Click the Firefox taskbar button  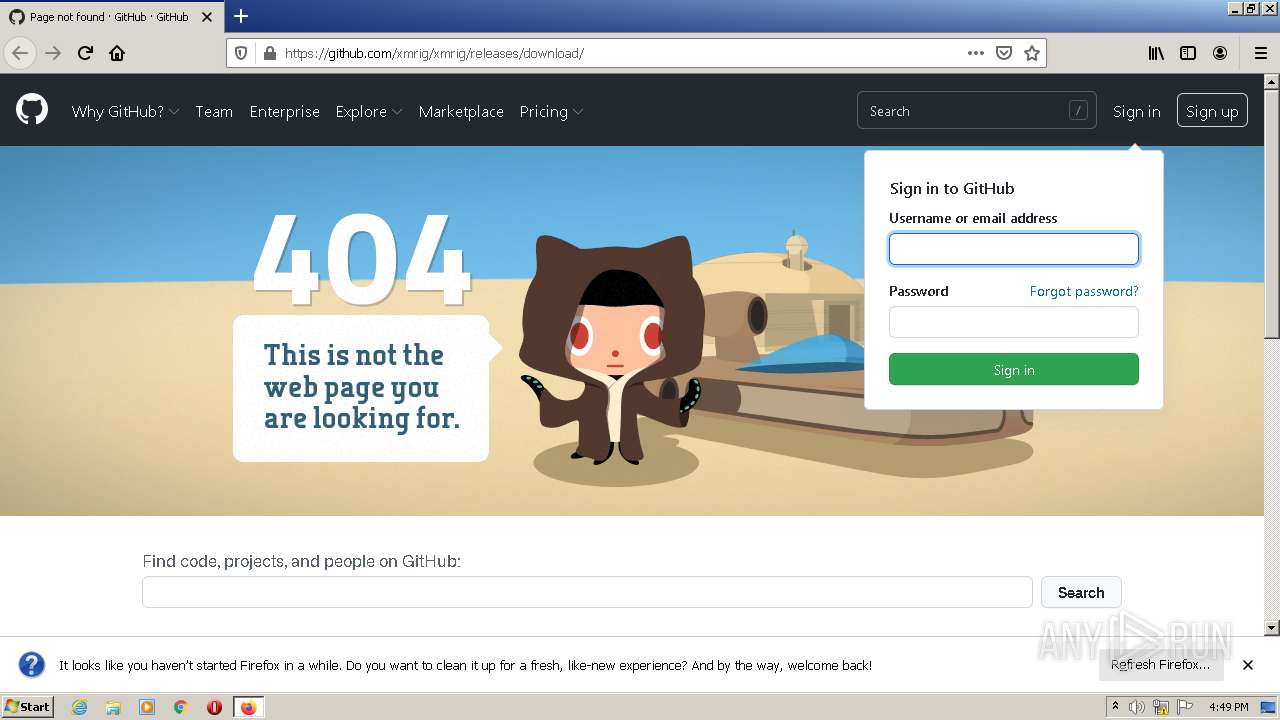coord(248,707)
